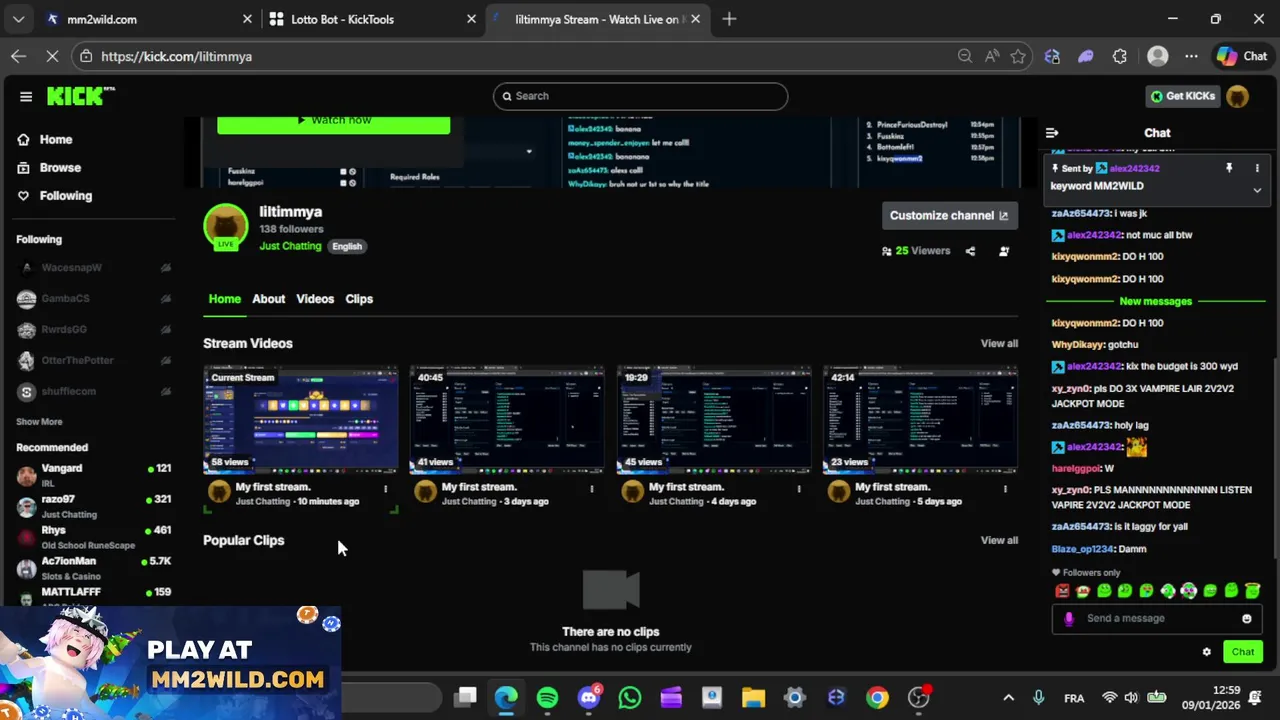The width and height of the screenshot is (1280, 720).
Task: Open OBS Studio from the taskbar
Action: pyautogui.click(x=918, y=697)
